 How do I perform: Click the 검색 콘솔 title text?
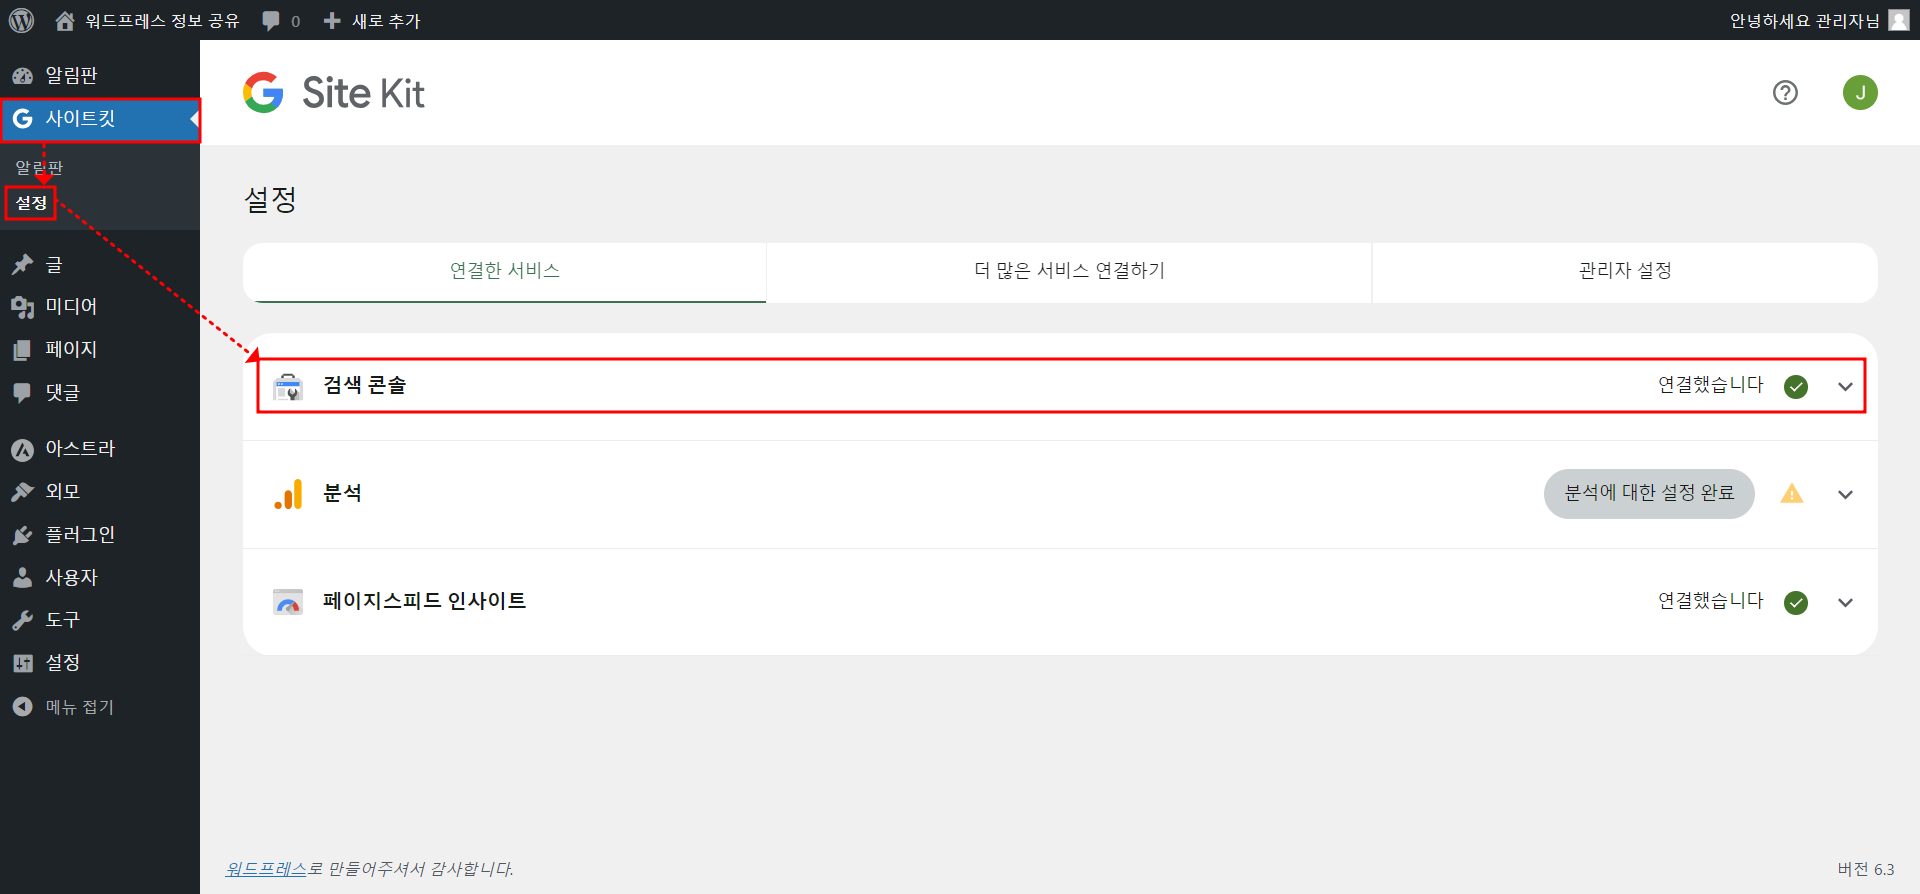click(x=364, y=385)
